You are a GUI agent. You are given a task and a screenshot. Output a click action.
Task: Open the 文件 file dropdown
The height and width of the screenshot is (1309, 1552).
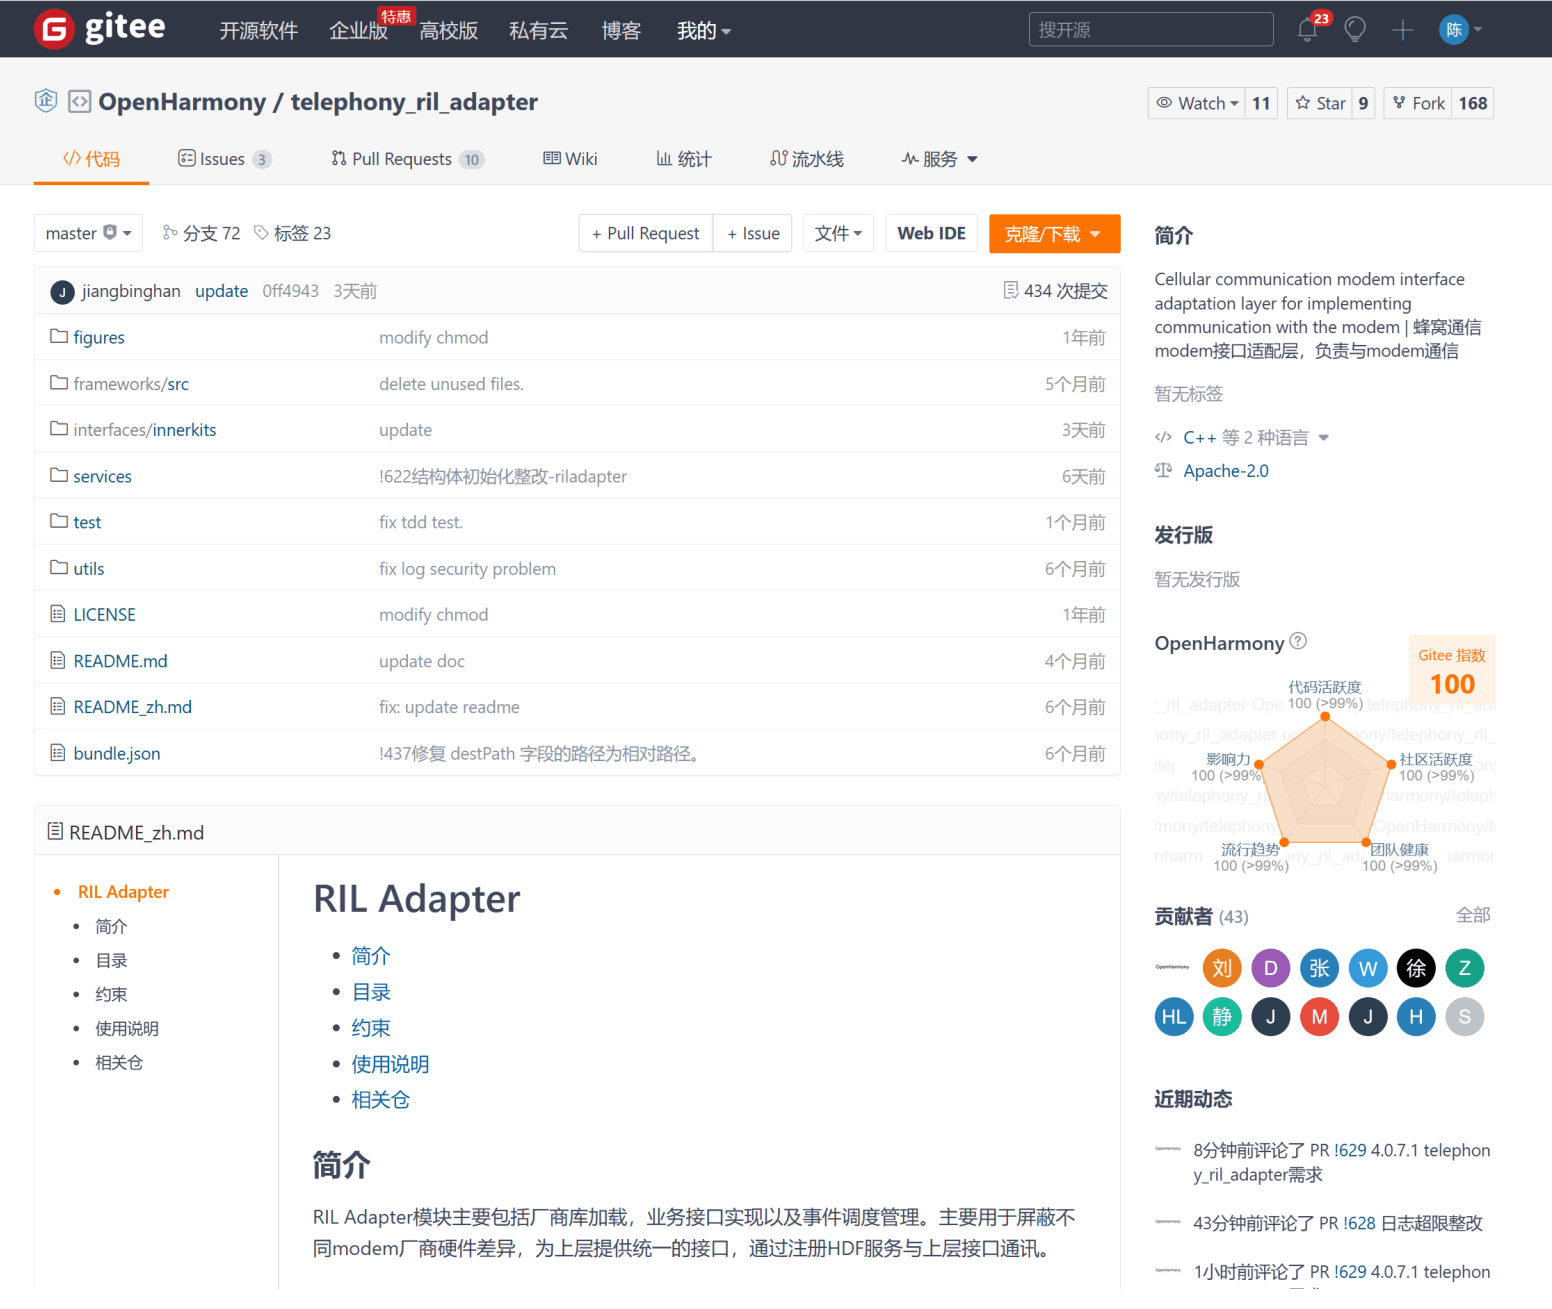[838, 233]
